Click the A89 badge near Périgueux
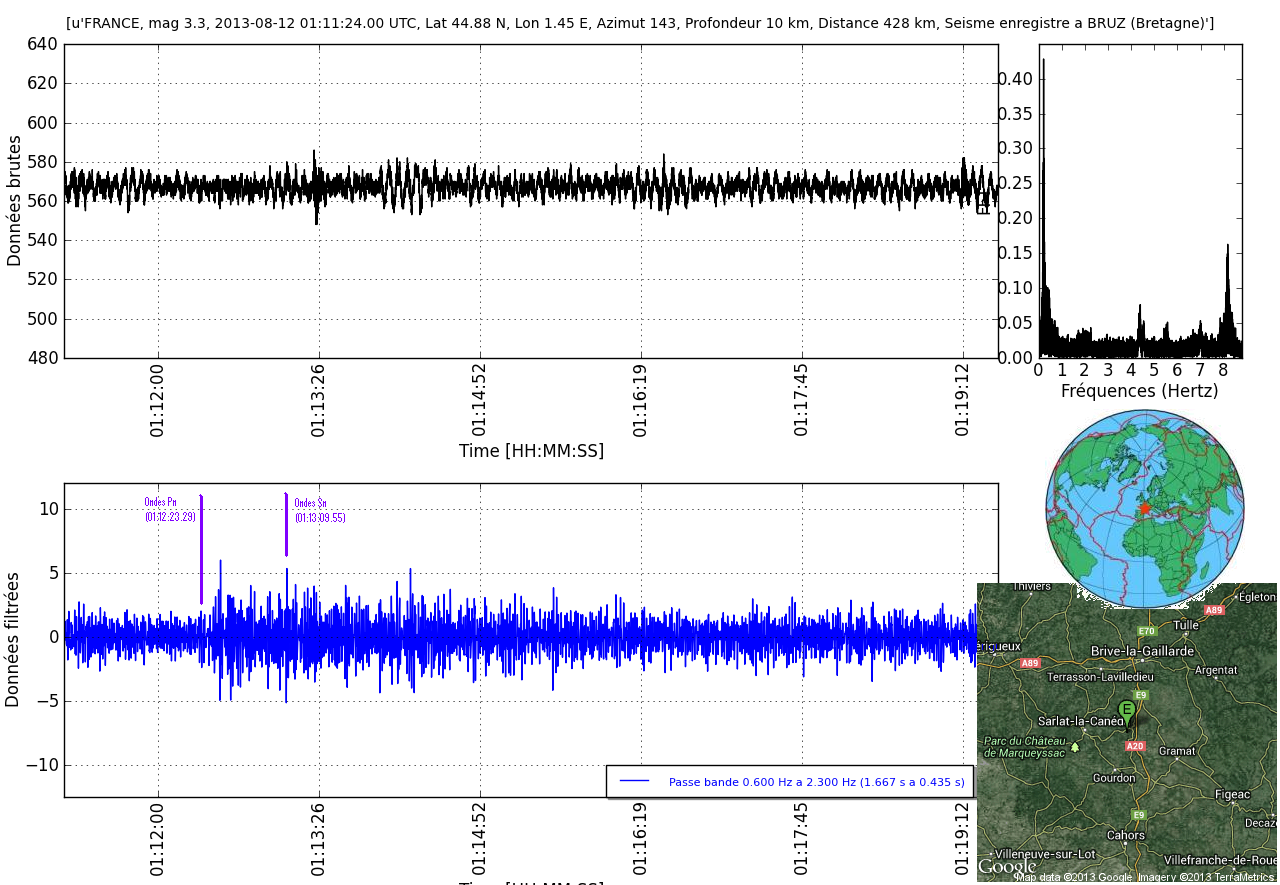 (x=1030, y=663)
